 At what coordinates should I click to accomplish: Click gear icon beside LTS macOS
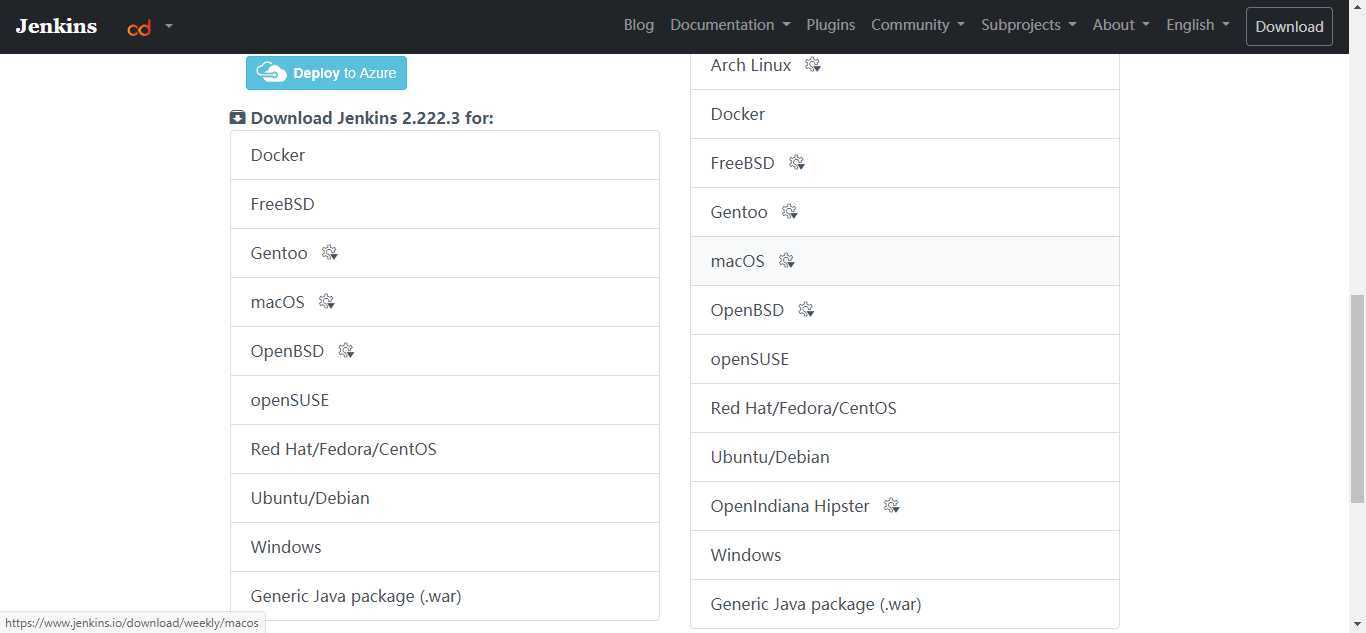pyautogui.click(x=327, y=302)
